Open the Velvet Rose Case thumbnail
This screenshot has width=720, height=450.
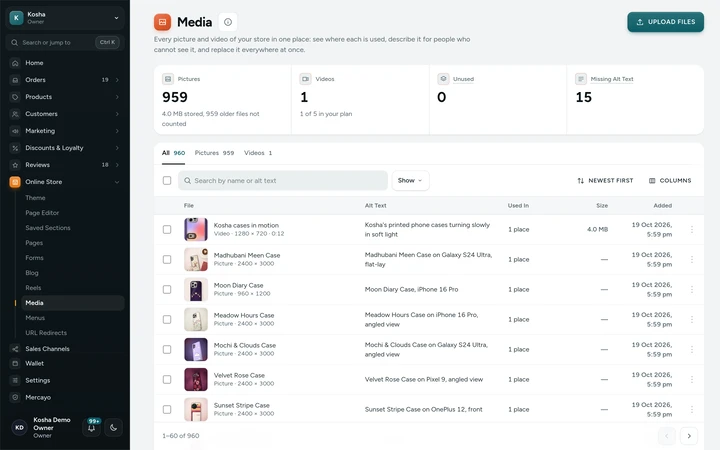(x=196, y=379)
